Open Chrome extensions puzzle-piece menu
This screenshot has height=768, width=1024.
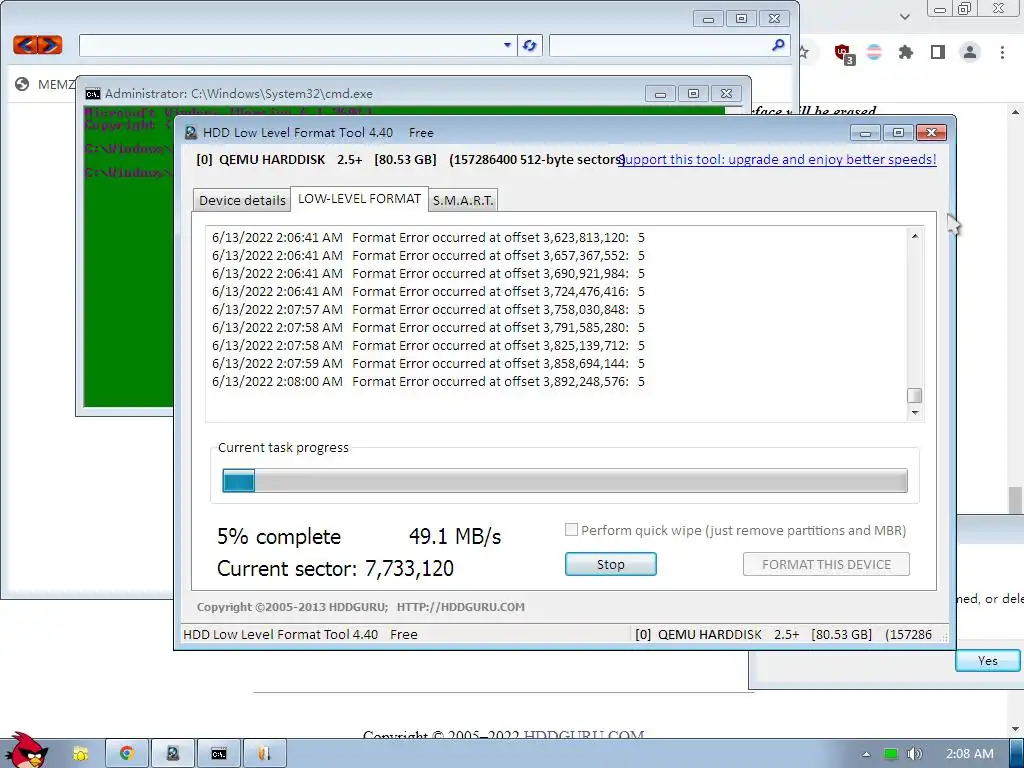(x=906, y=52)
